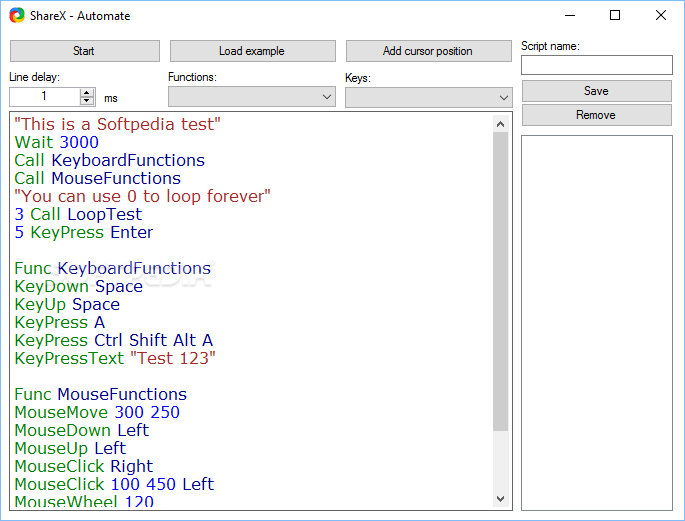This screenshot has height=521, width=685.
Task: Click the line Call KeyboardFunctions
Action: pyautogui.click(x=110, y=160)
